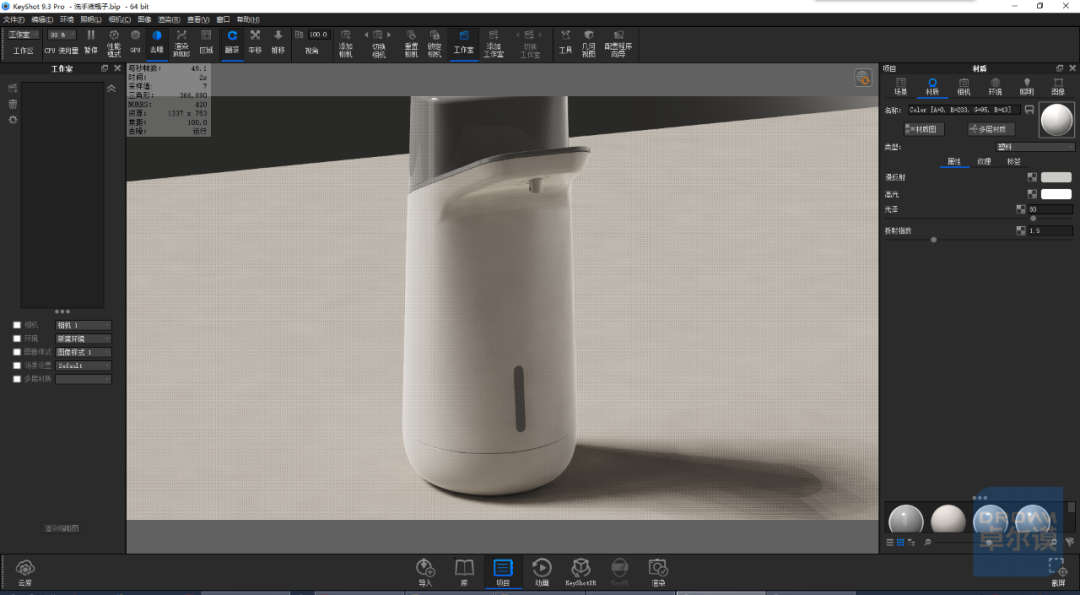Toggle 漫反射 texture checker icon

[1032, 178]
